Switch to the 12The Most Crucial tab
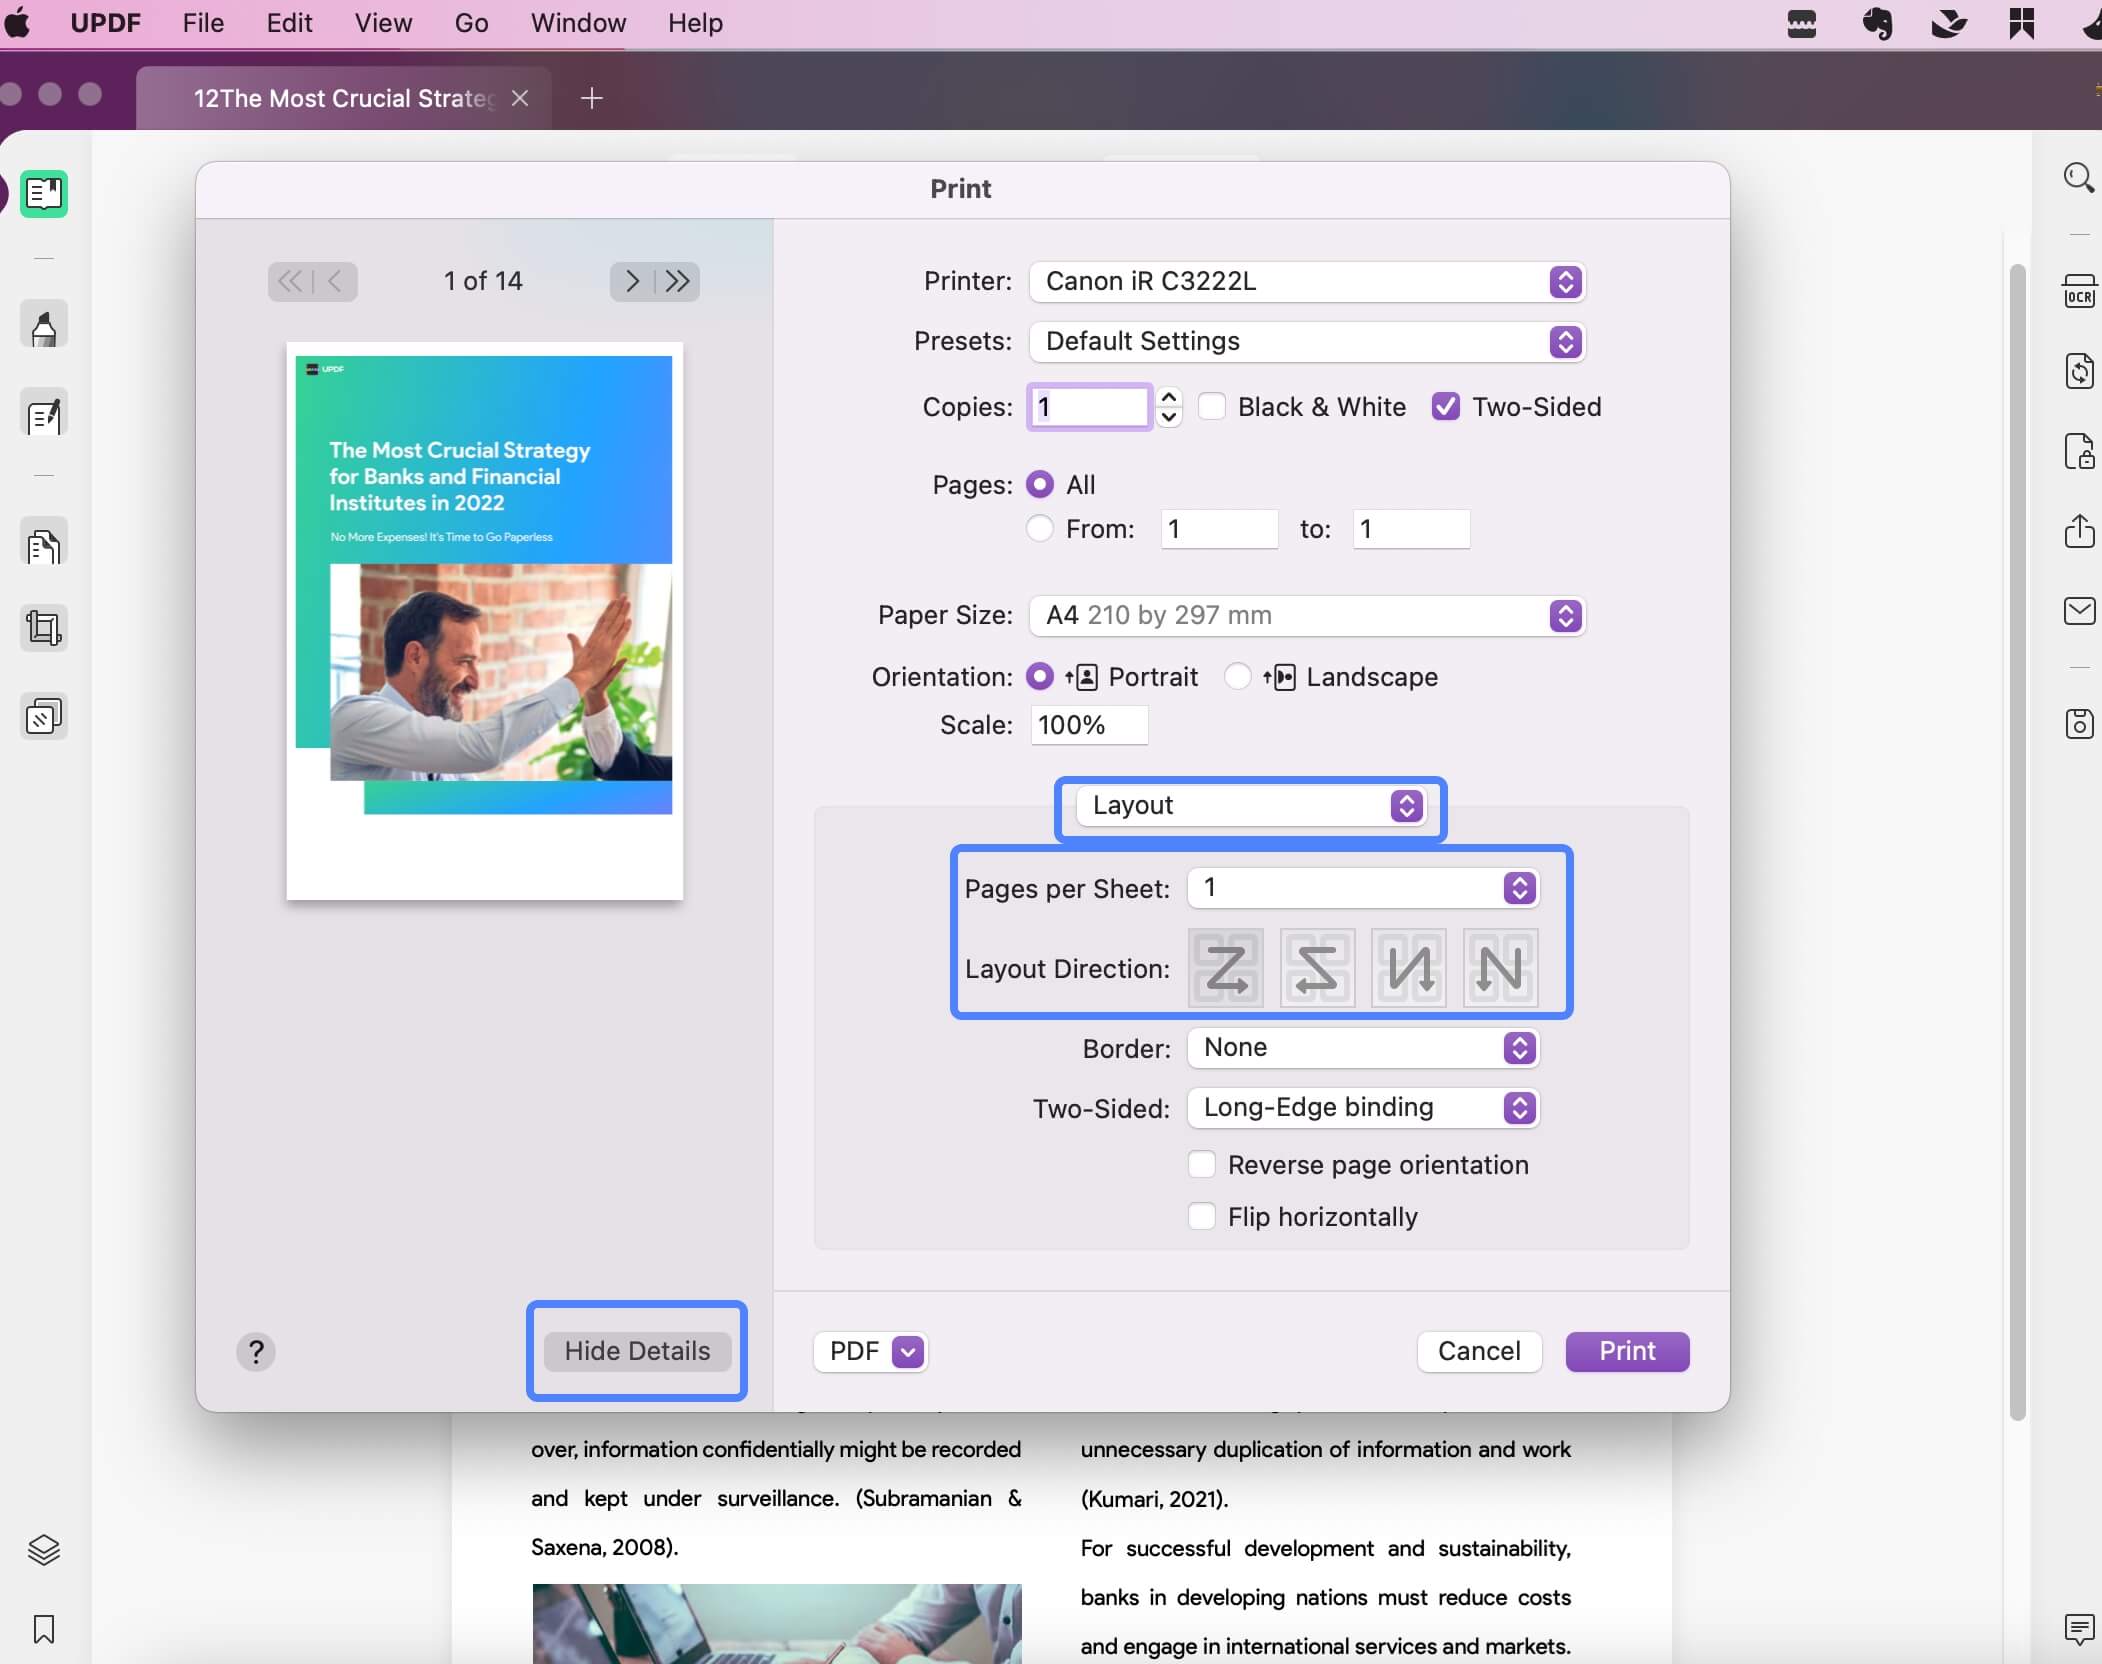Image resolution: width=2102 pixels, height=1664 pixels. point(340,98)
